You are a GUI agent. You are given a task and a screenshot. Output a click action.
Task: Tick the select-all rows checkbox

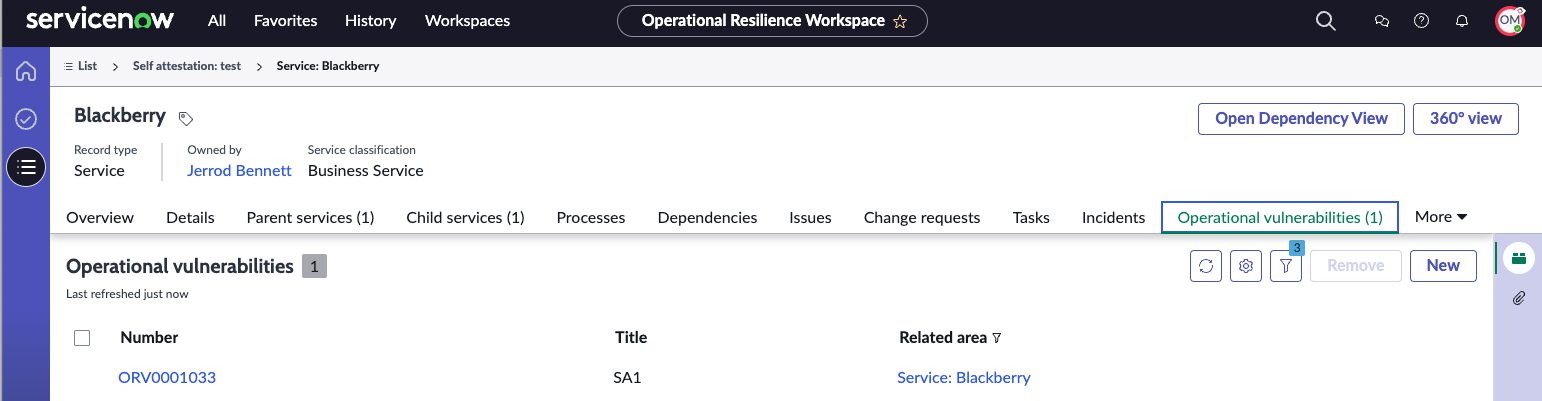(x=83, y=338)
